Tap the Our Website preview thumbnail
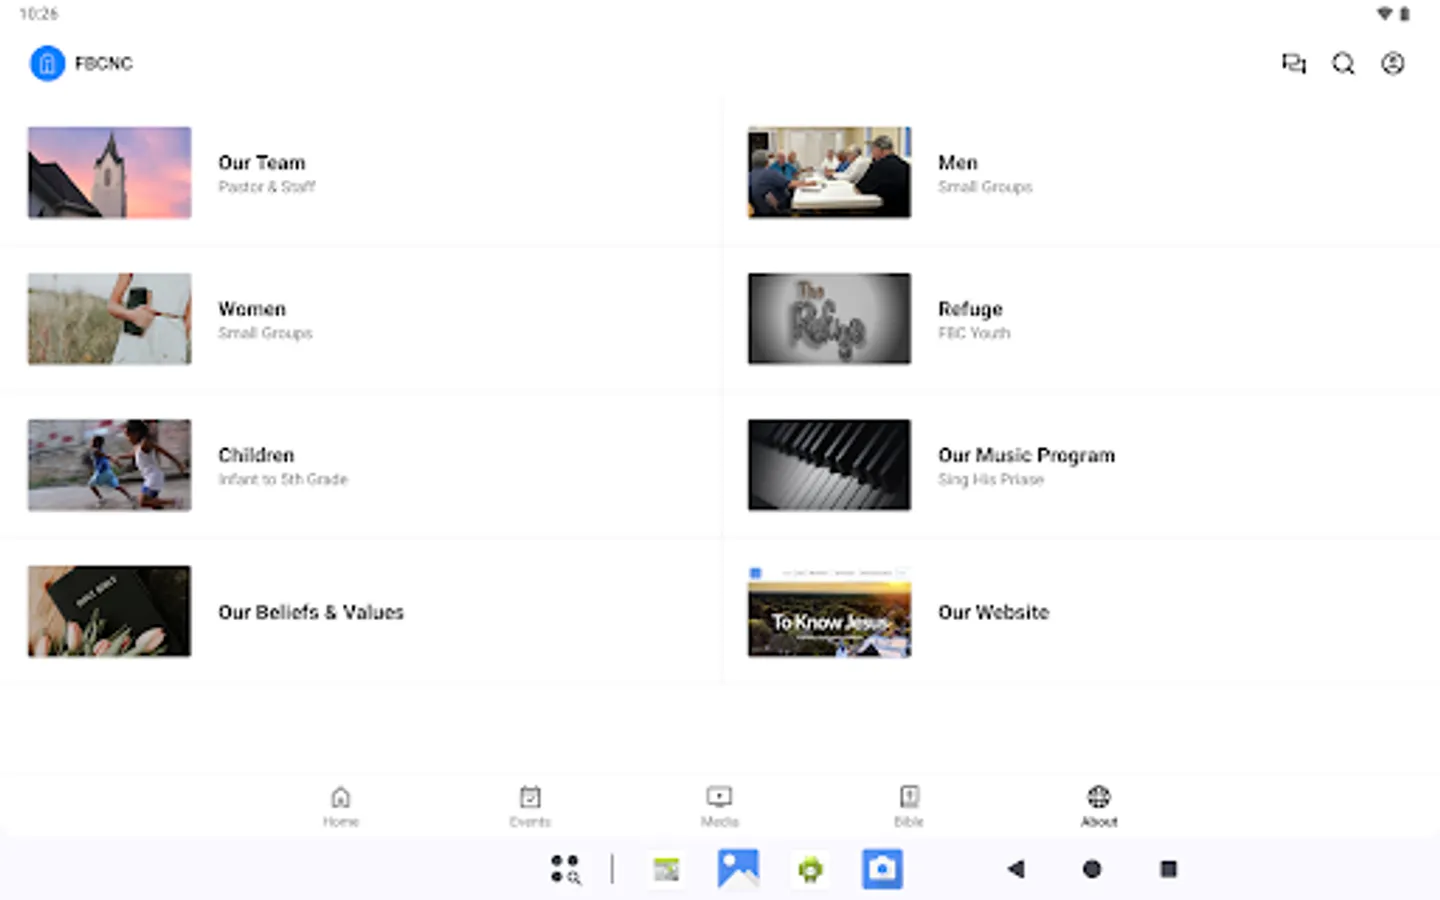Image resolution: width=1440 pixels, height=900 pixels. click(x=828, y=611)
